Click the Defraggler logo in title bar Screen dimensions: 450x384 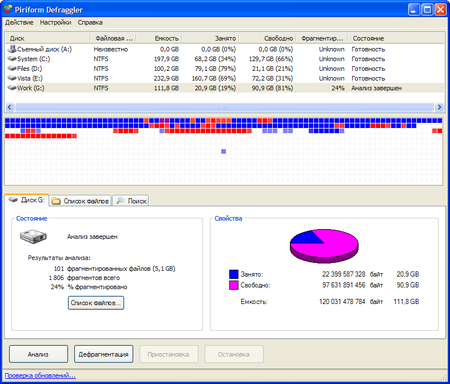tap(8, 9)
